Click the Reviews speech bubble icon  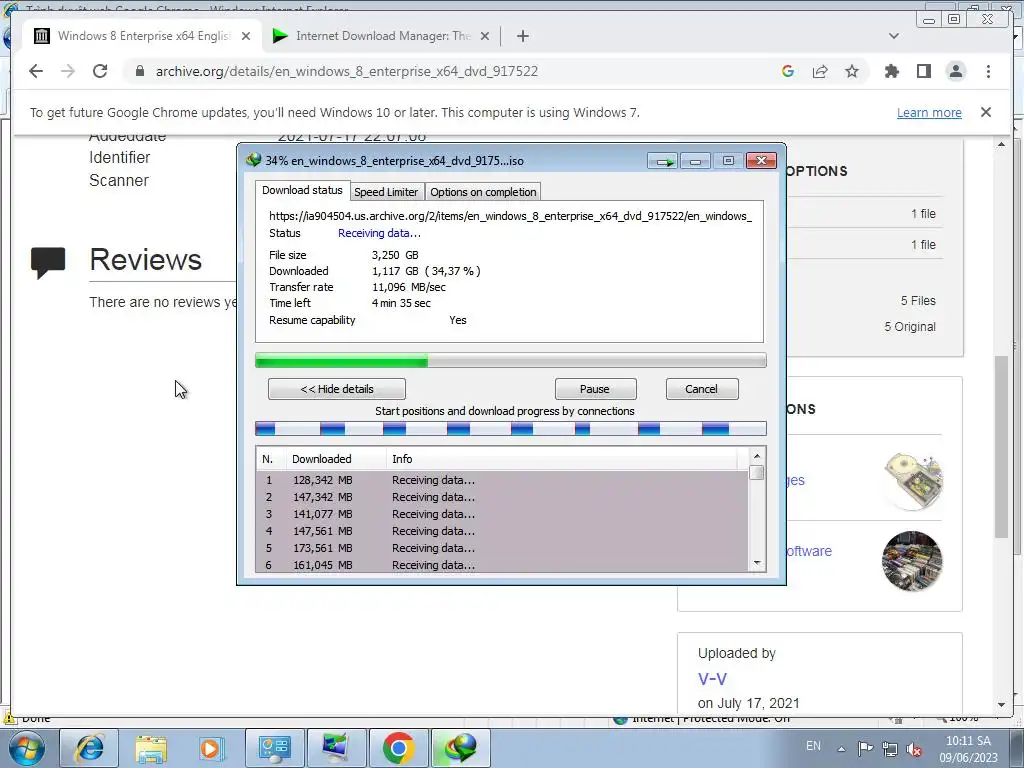tap(48, 263)
